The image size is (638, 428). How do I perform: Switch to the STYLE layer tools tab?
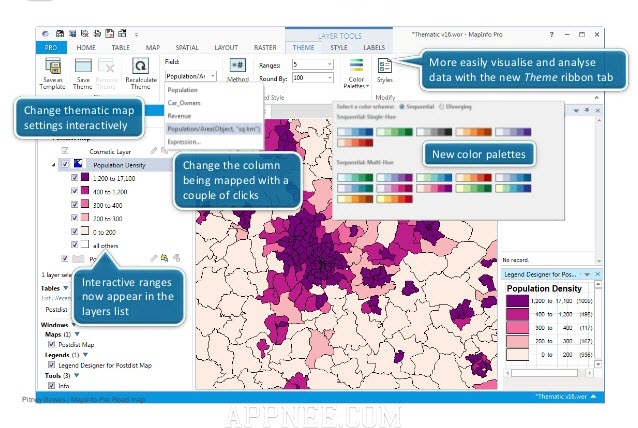(339, 48)
